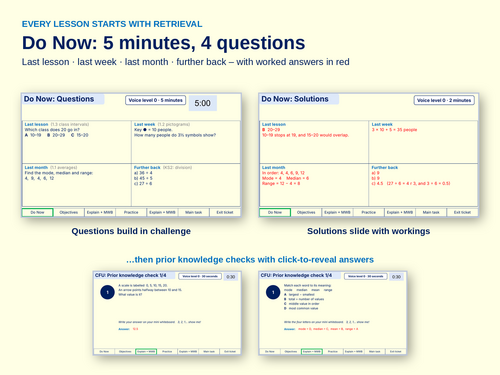This screenshot has width=500, height=375.
Task: Click 'How many people do 3½ symbols show?' text
Action: pyautogui.click(x=175, y=135)
